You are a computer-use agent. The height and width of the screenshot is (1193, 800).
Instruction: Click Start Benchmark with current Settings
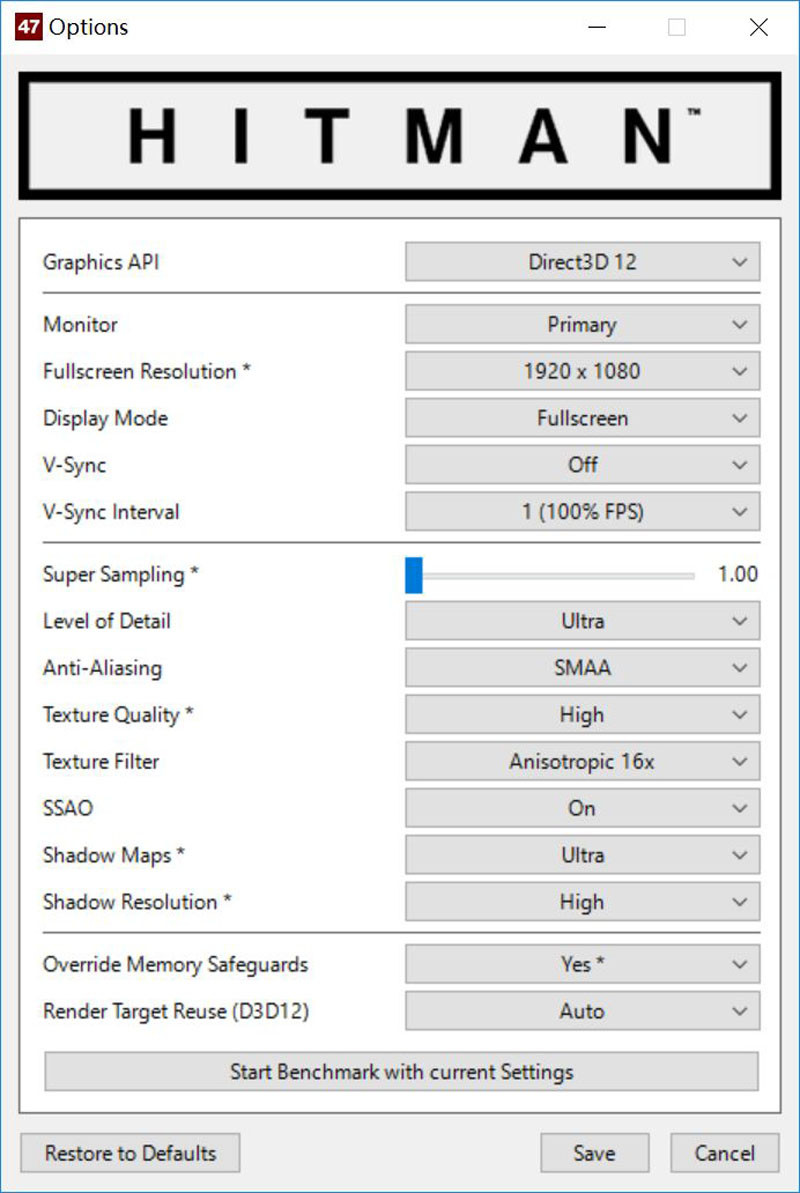pos(401,1072)
